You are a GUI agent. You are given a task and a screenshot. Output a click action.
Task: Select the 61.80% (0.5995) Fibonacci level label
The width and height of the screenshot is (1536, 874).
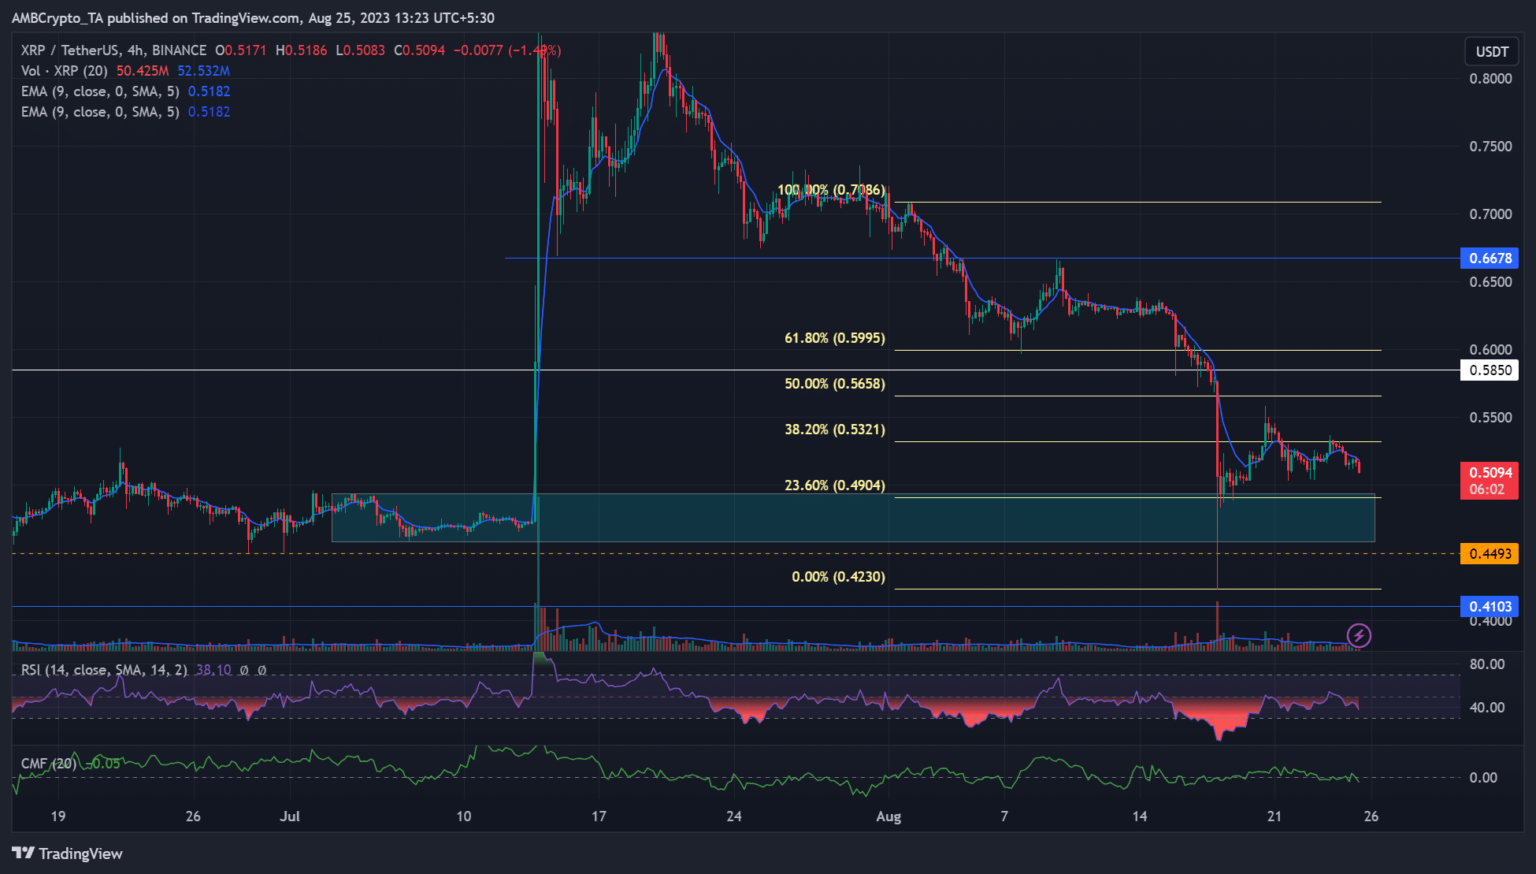[834, 338]
